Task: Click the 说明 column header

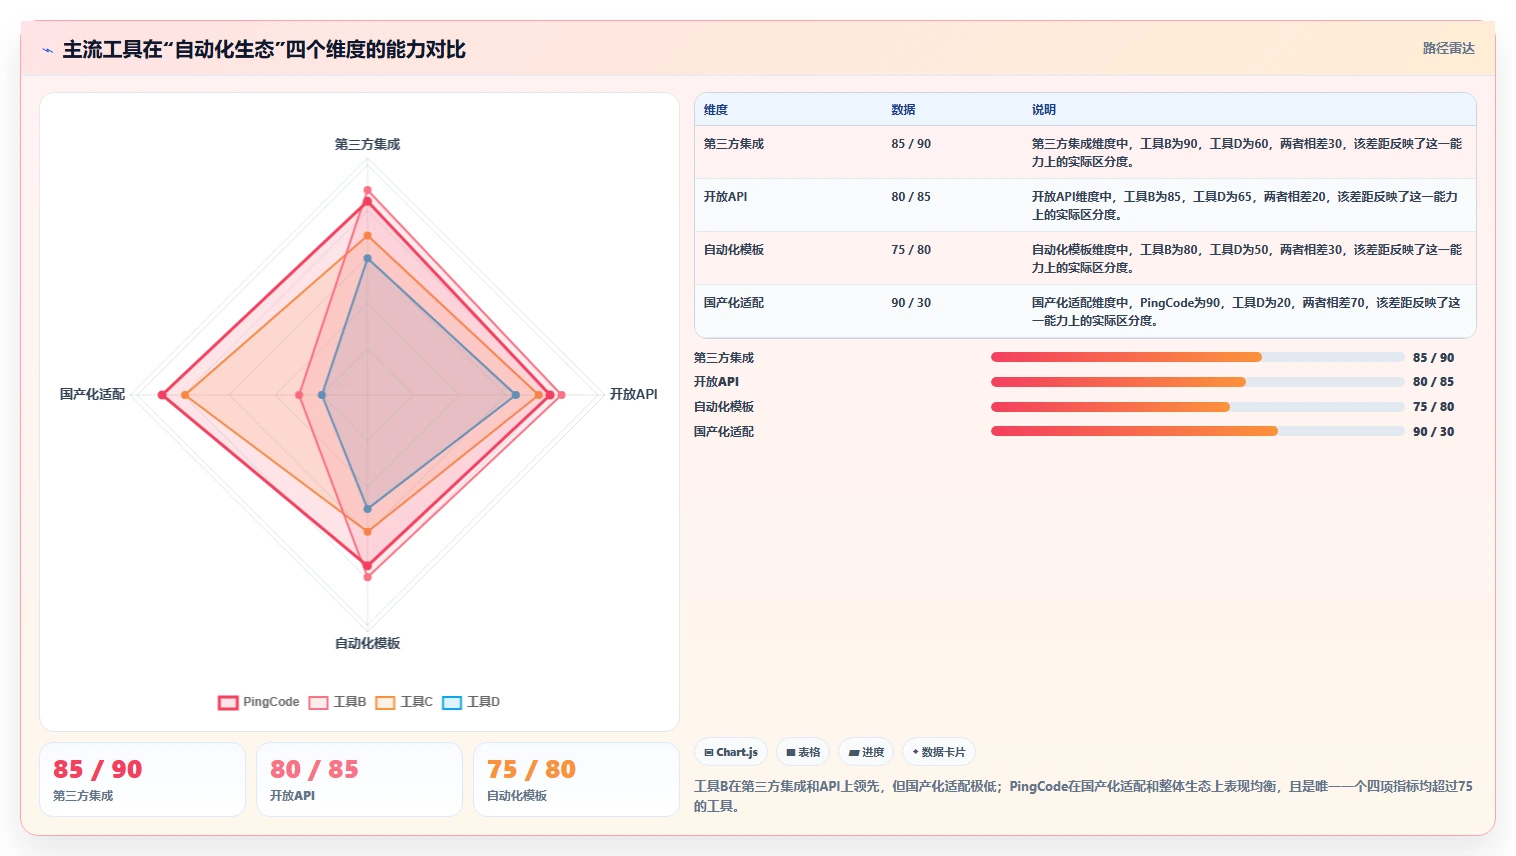Action: pos(1044,110)
